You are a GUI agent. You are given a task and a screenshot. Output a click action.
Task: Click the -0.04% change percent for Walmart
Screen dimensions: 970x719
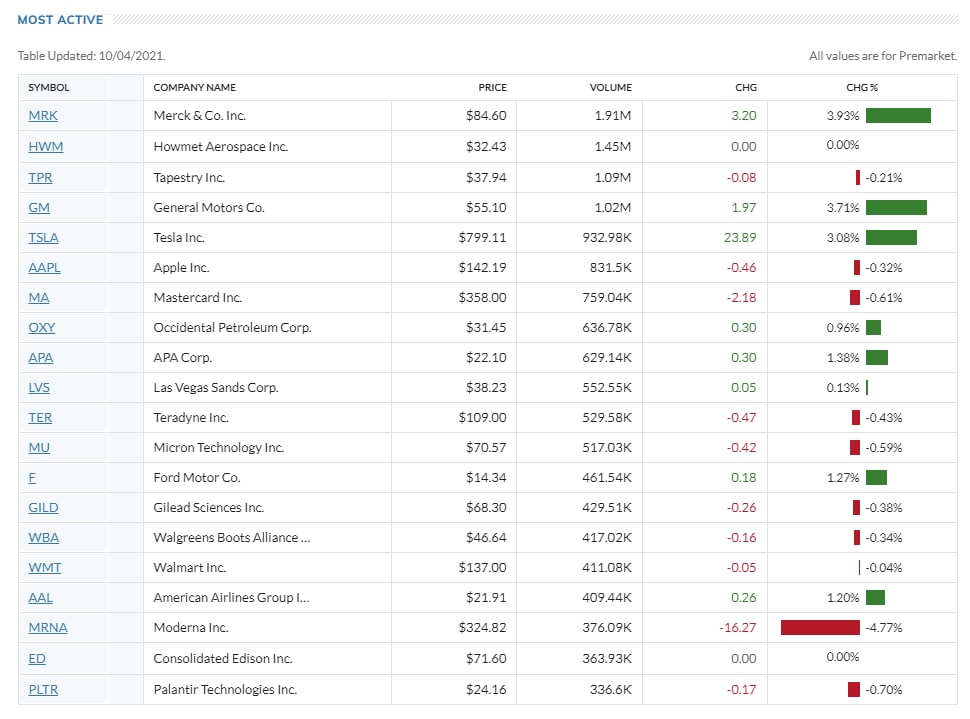pos(883,568)
